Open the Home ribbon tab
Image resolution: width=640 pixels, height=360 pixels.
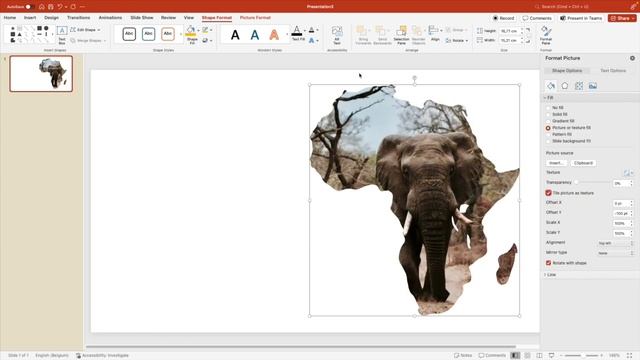(10, 18)
